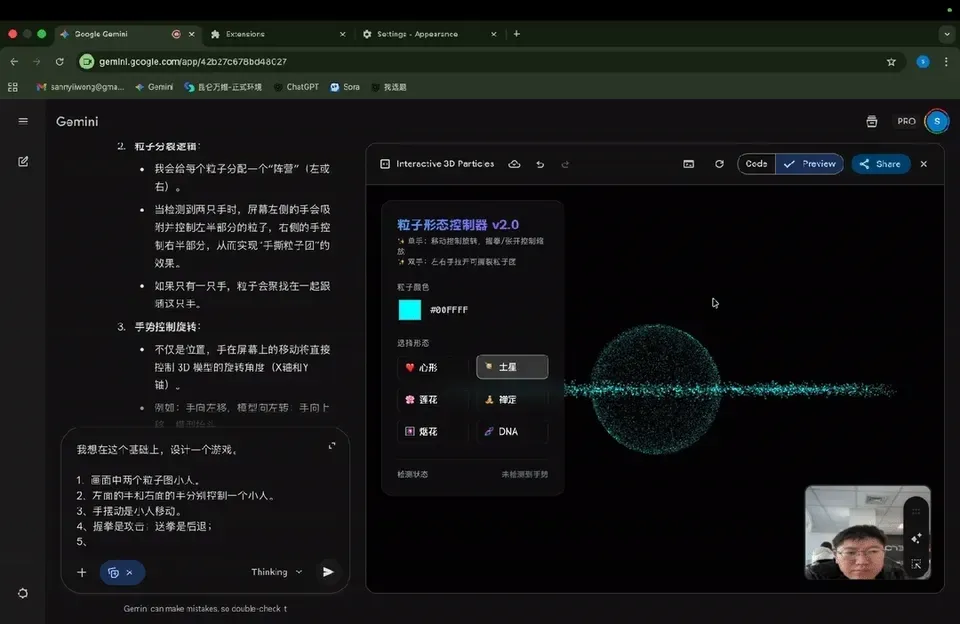The width and height of the screenshot is (960, 624).
Task: Click the webcam video thumbnail
Action: tap(868, 532)
